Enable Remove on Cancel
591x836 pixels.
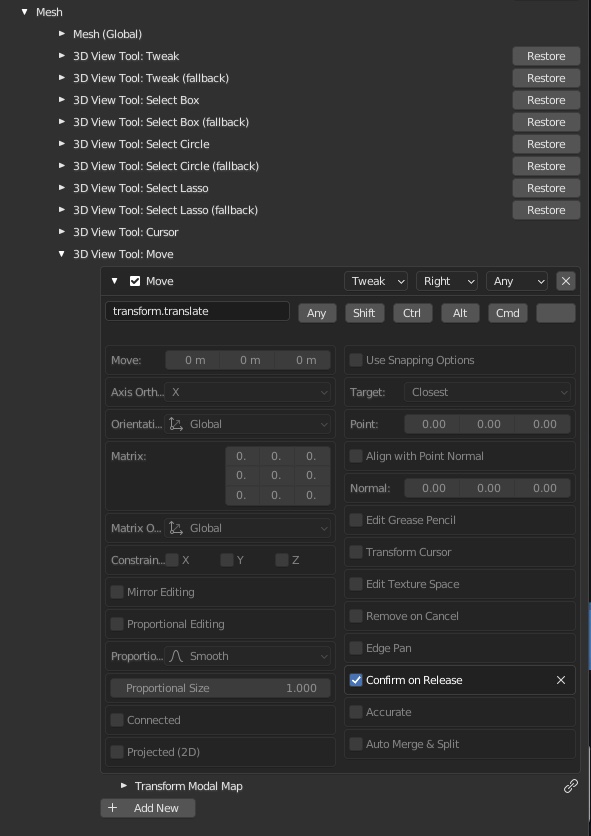pos(356,616)
